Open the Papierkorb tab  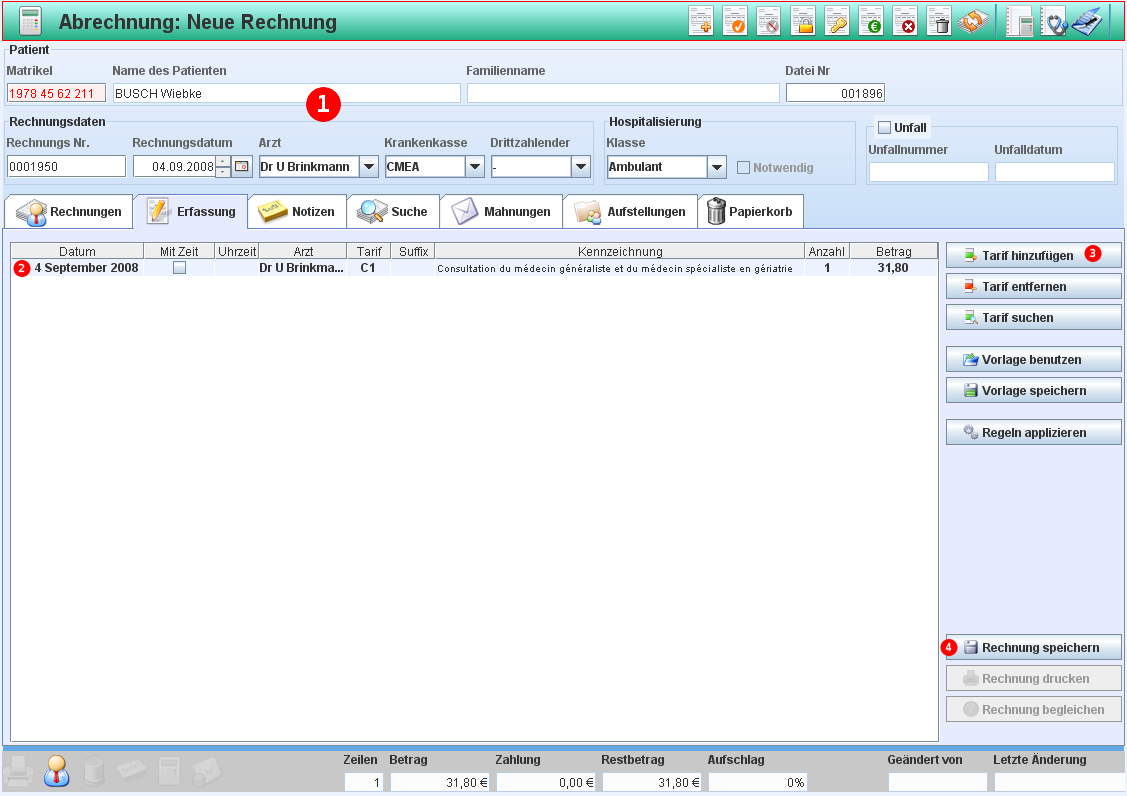point(750,212)
